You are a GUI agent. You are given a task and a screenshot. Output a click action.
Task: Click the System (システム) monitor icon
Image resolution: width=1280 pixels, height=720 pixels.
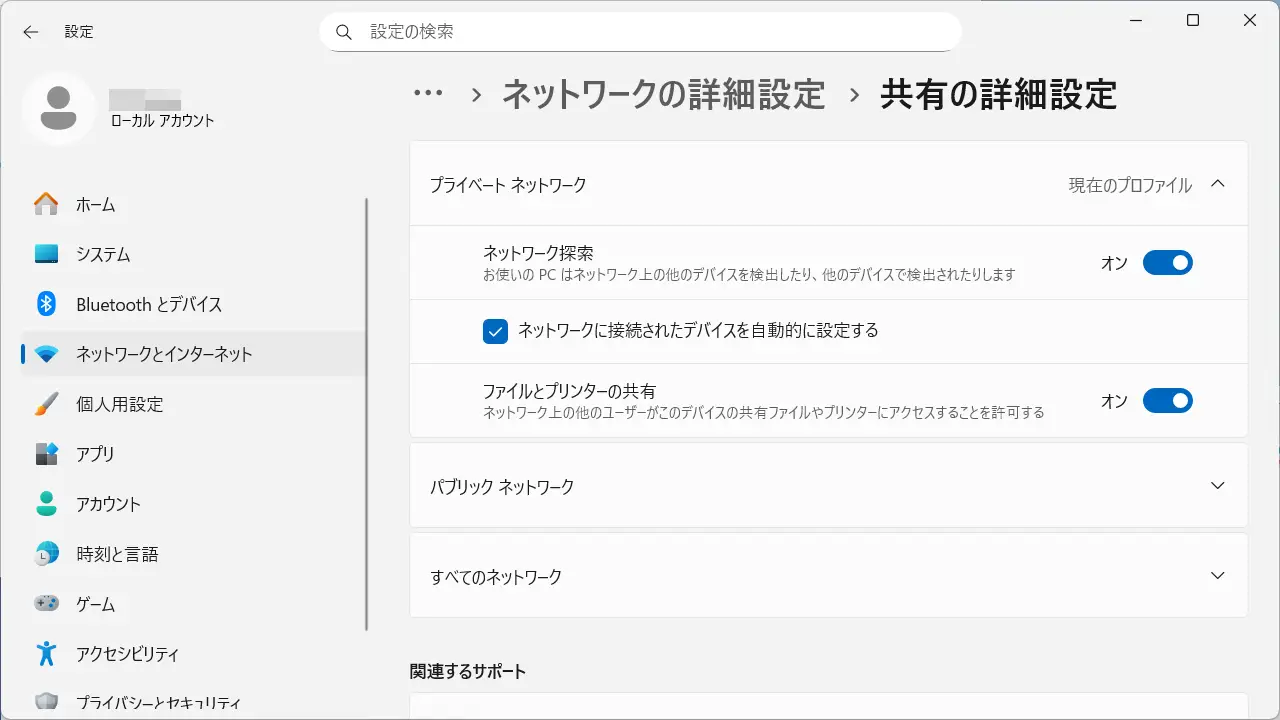point(46,254)
